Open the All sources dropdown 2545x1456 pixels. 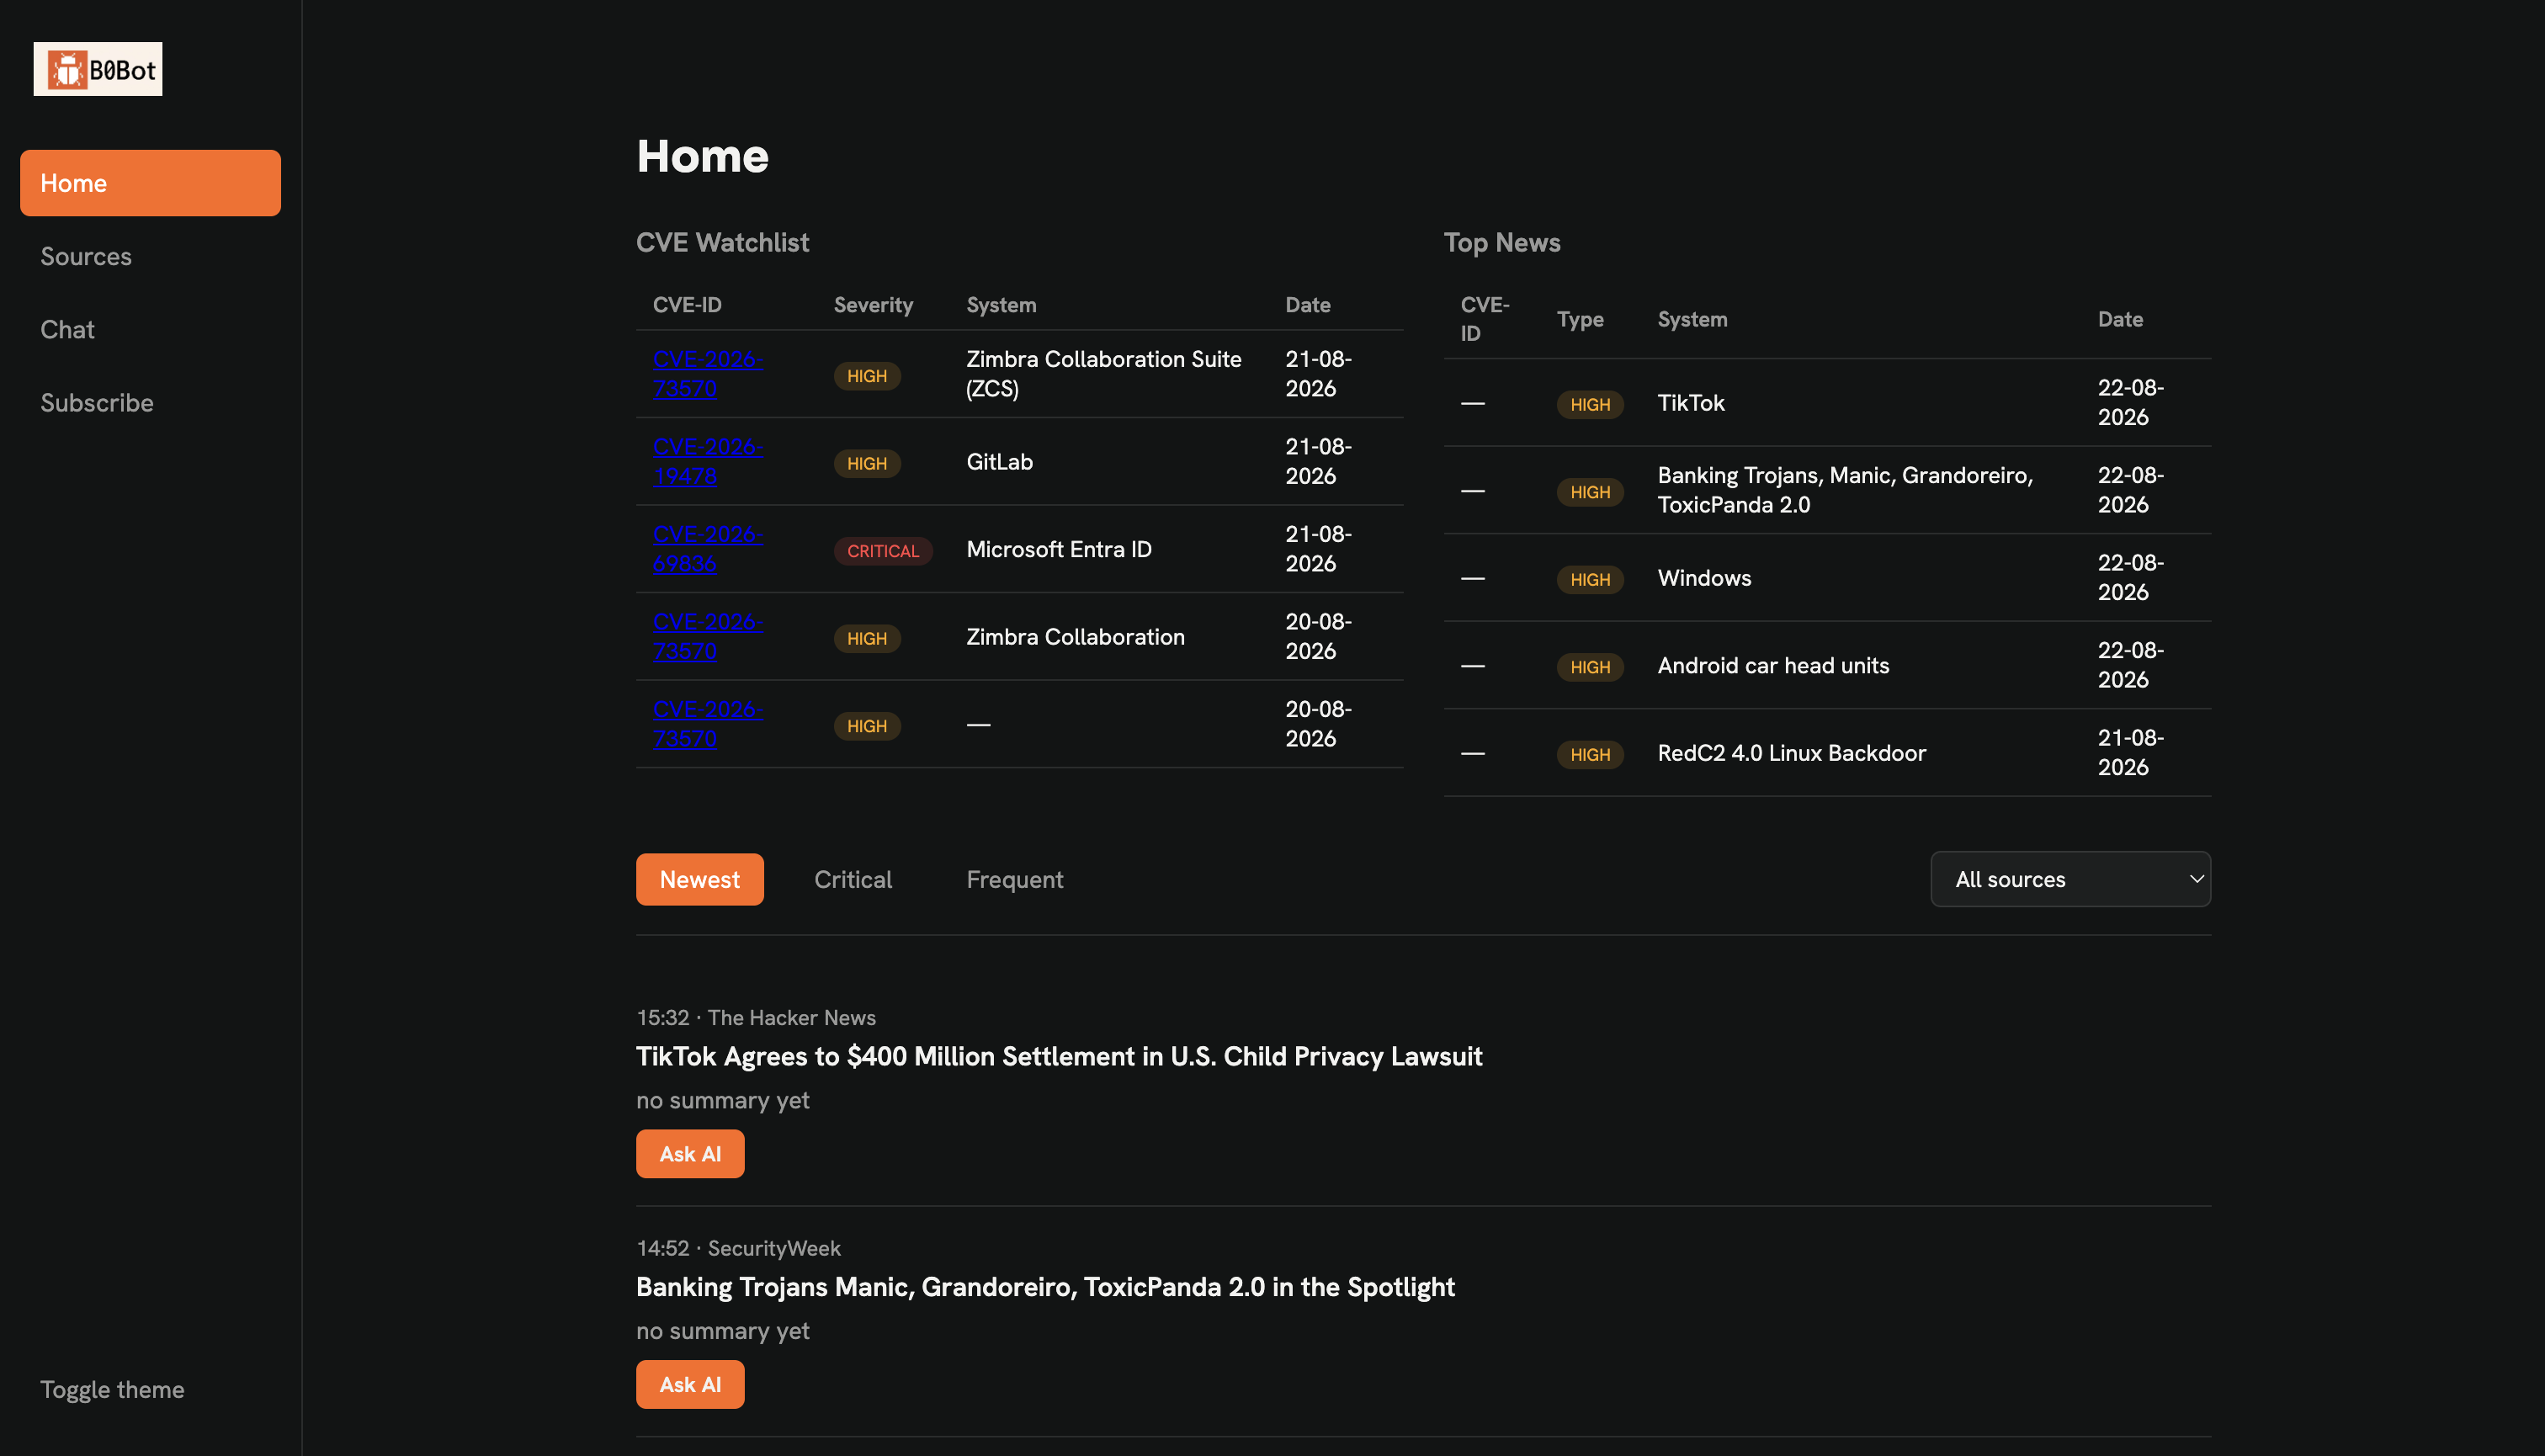[x=2070, y=879]
